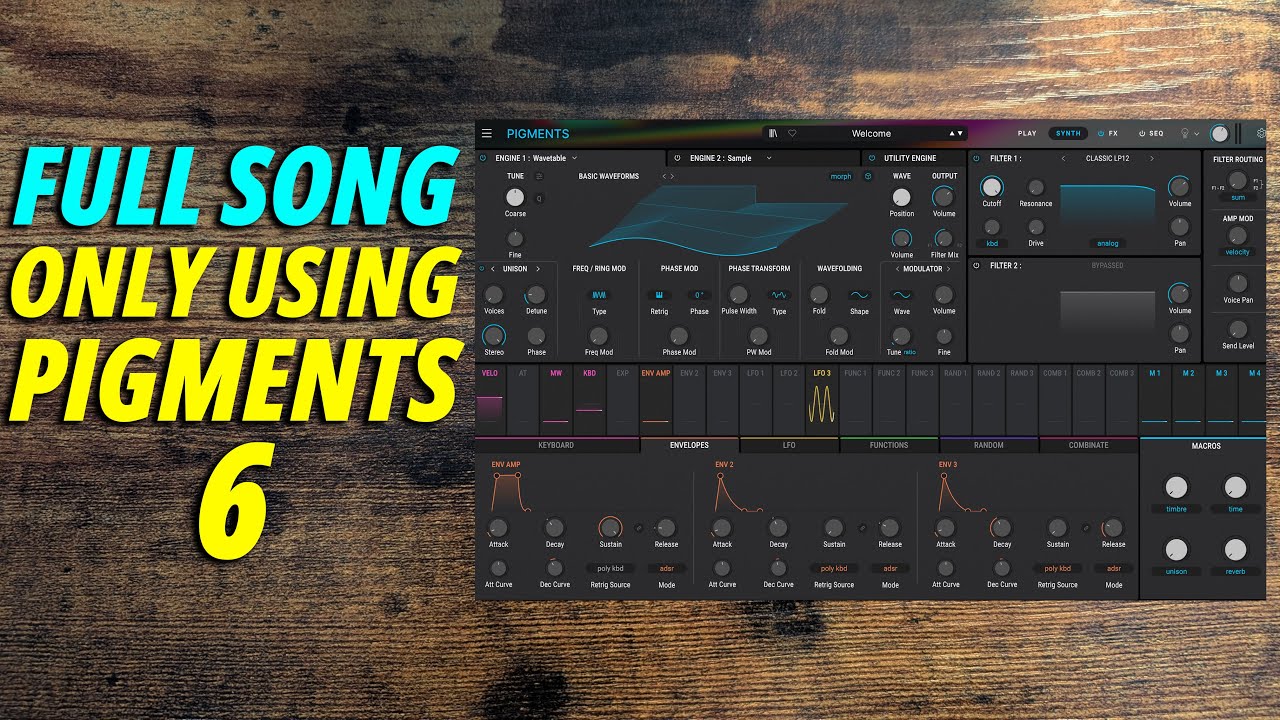
Task: Select the LFO 3 modulation source slot
Action: click(822, 398)
